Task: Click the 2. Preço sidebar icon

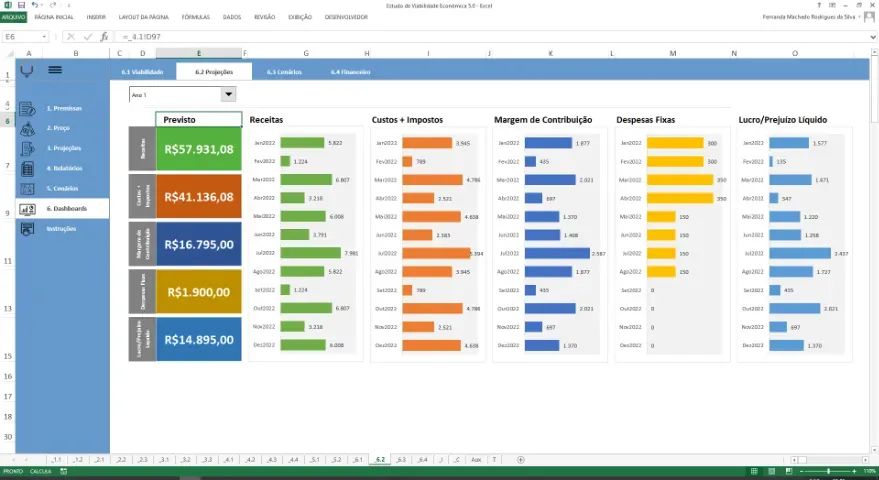Action: 27,128
